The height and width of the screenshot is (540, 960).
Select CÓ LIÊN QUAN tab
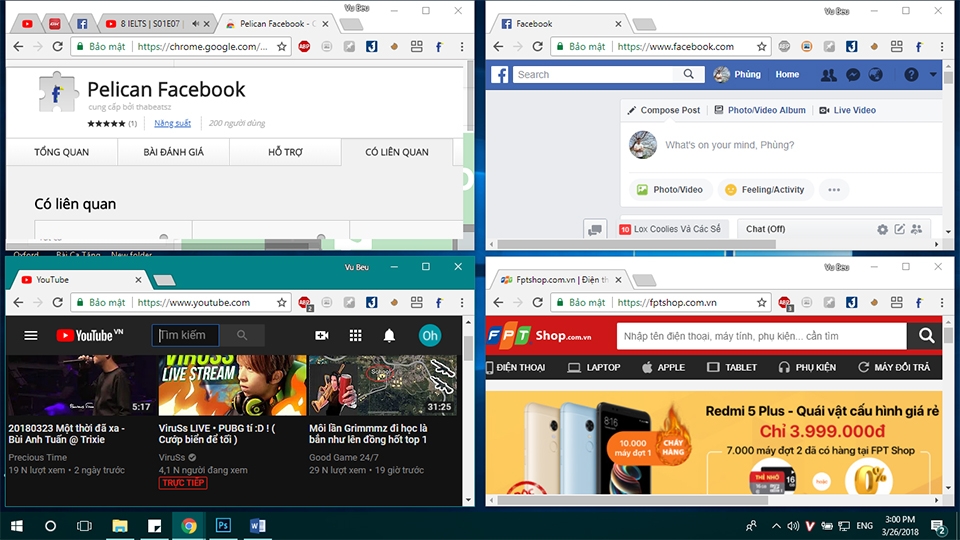[397, 152]
